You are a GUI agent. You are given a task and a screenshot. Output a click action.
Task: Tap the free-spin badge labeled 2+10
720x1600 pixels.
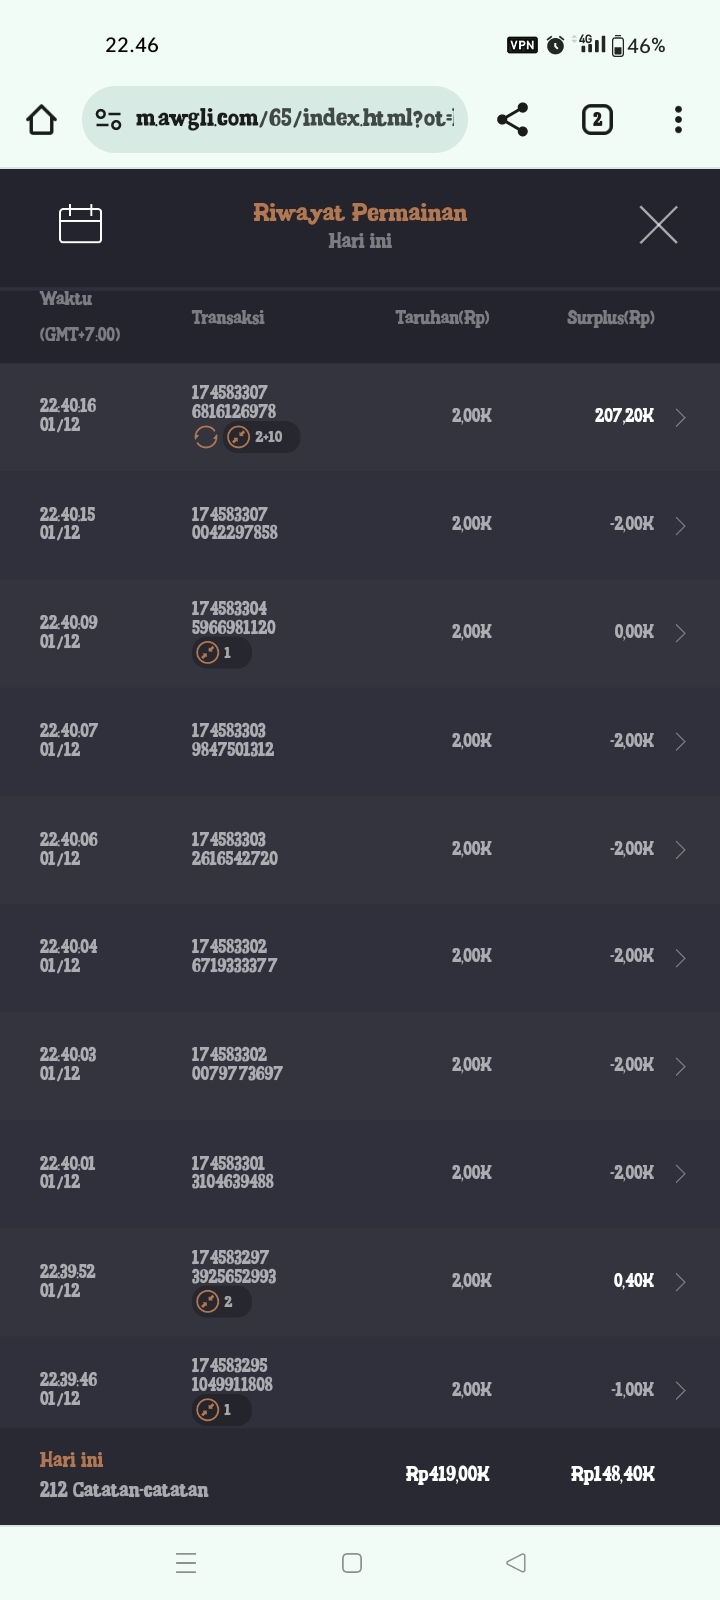(260, 437)
